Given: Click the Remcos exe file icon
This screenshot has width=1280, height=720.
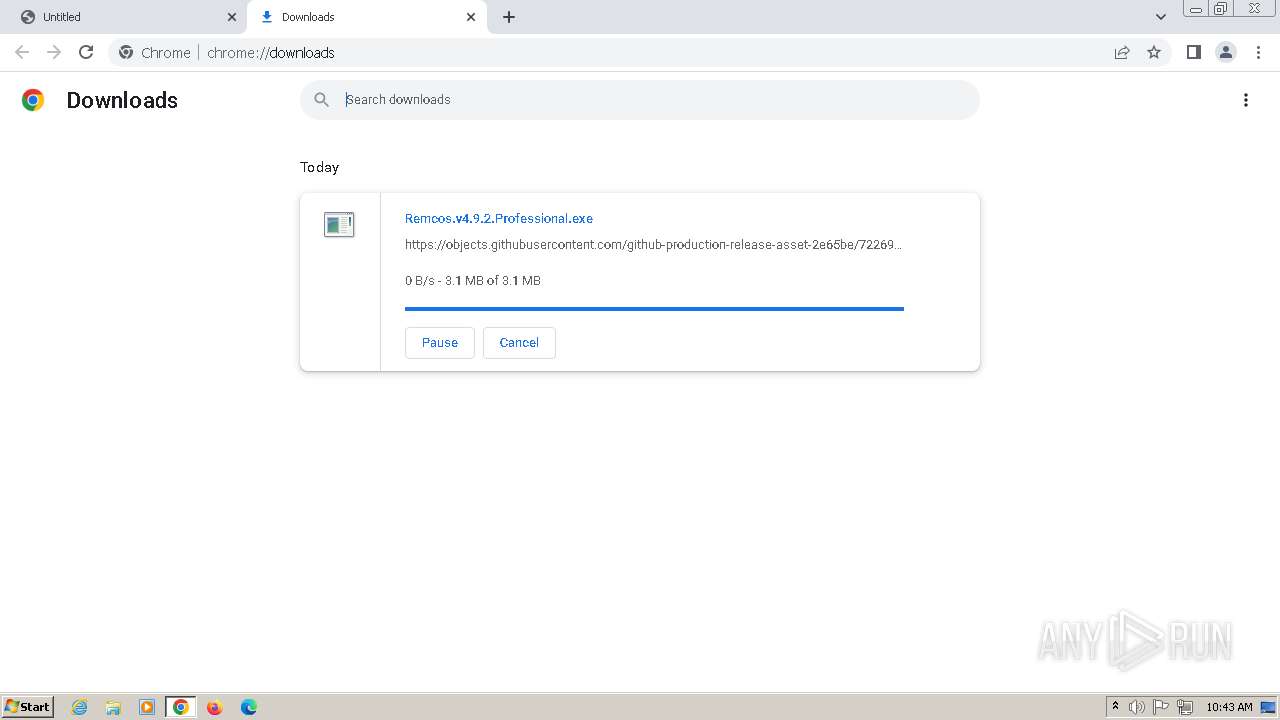Looking at the screenshot, I should pyautogui.click(x=339, y=224).
